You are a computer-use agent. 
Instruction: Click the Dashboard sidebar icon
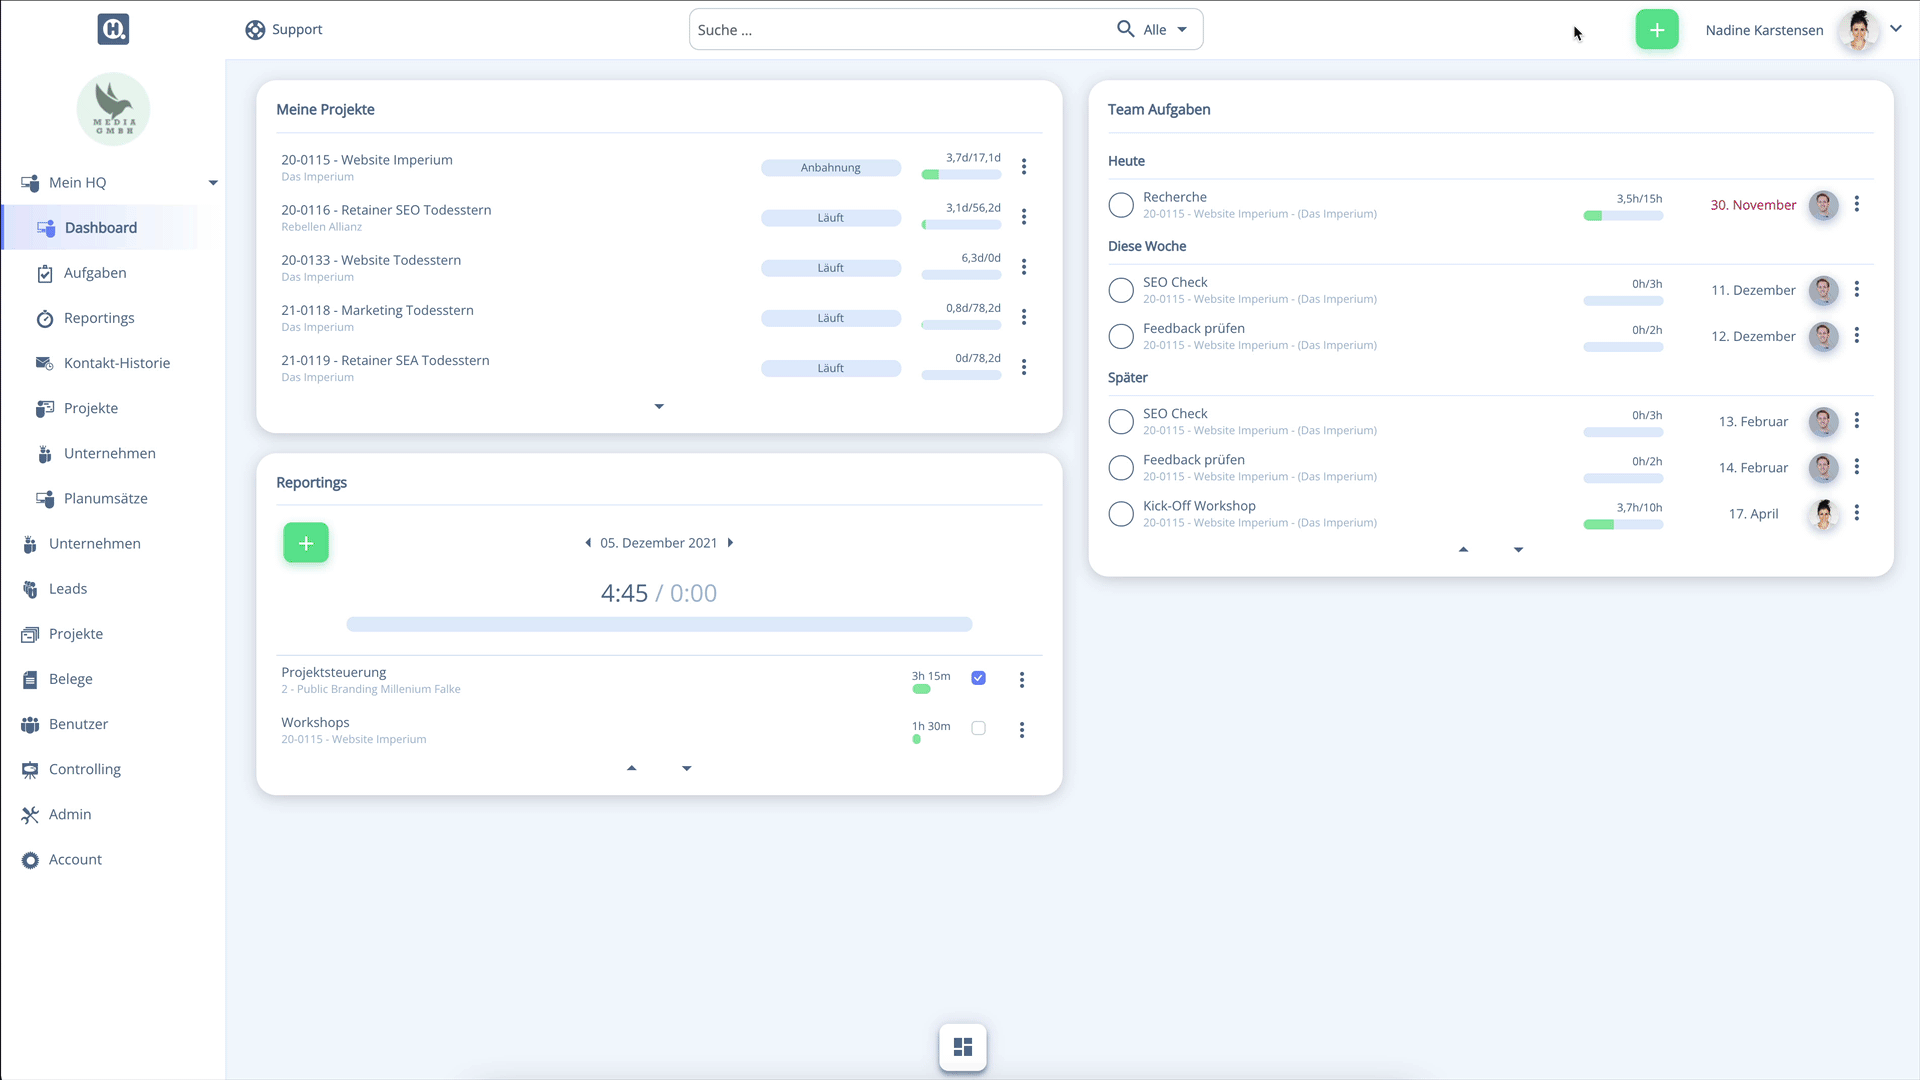point(45,227)
